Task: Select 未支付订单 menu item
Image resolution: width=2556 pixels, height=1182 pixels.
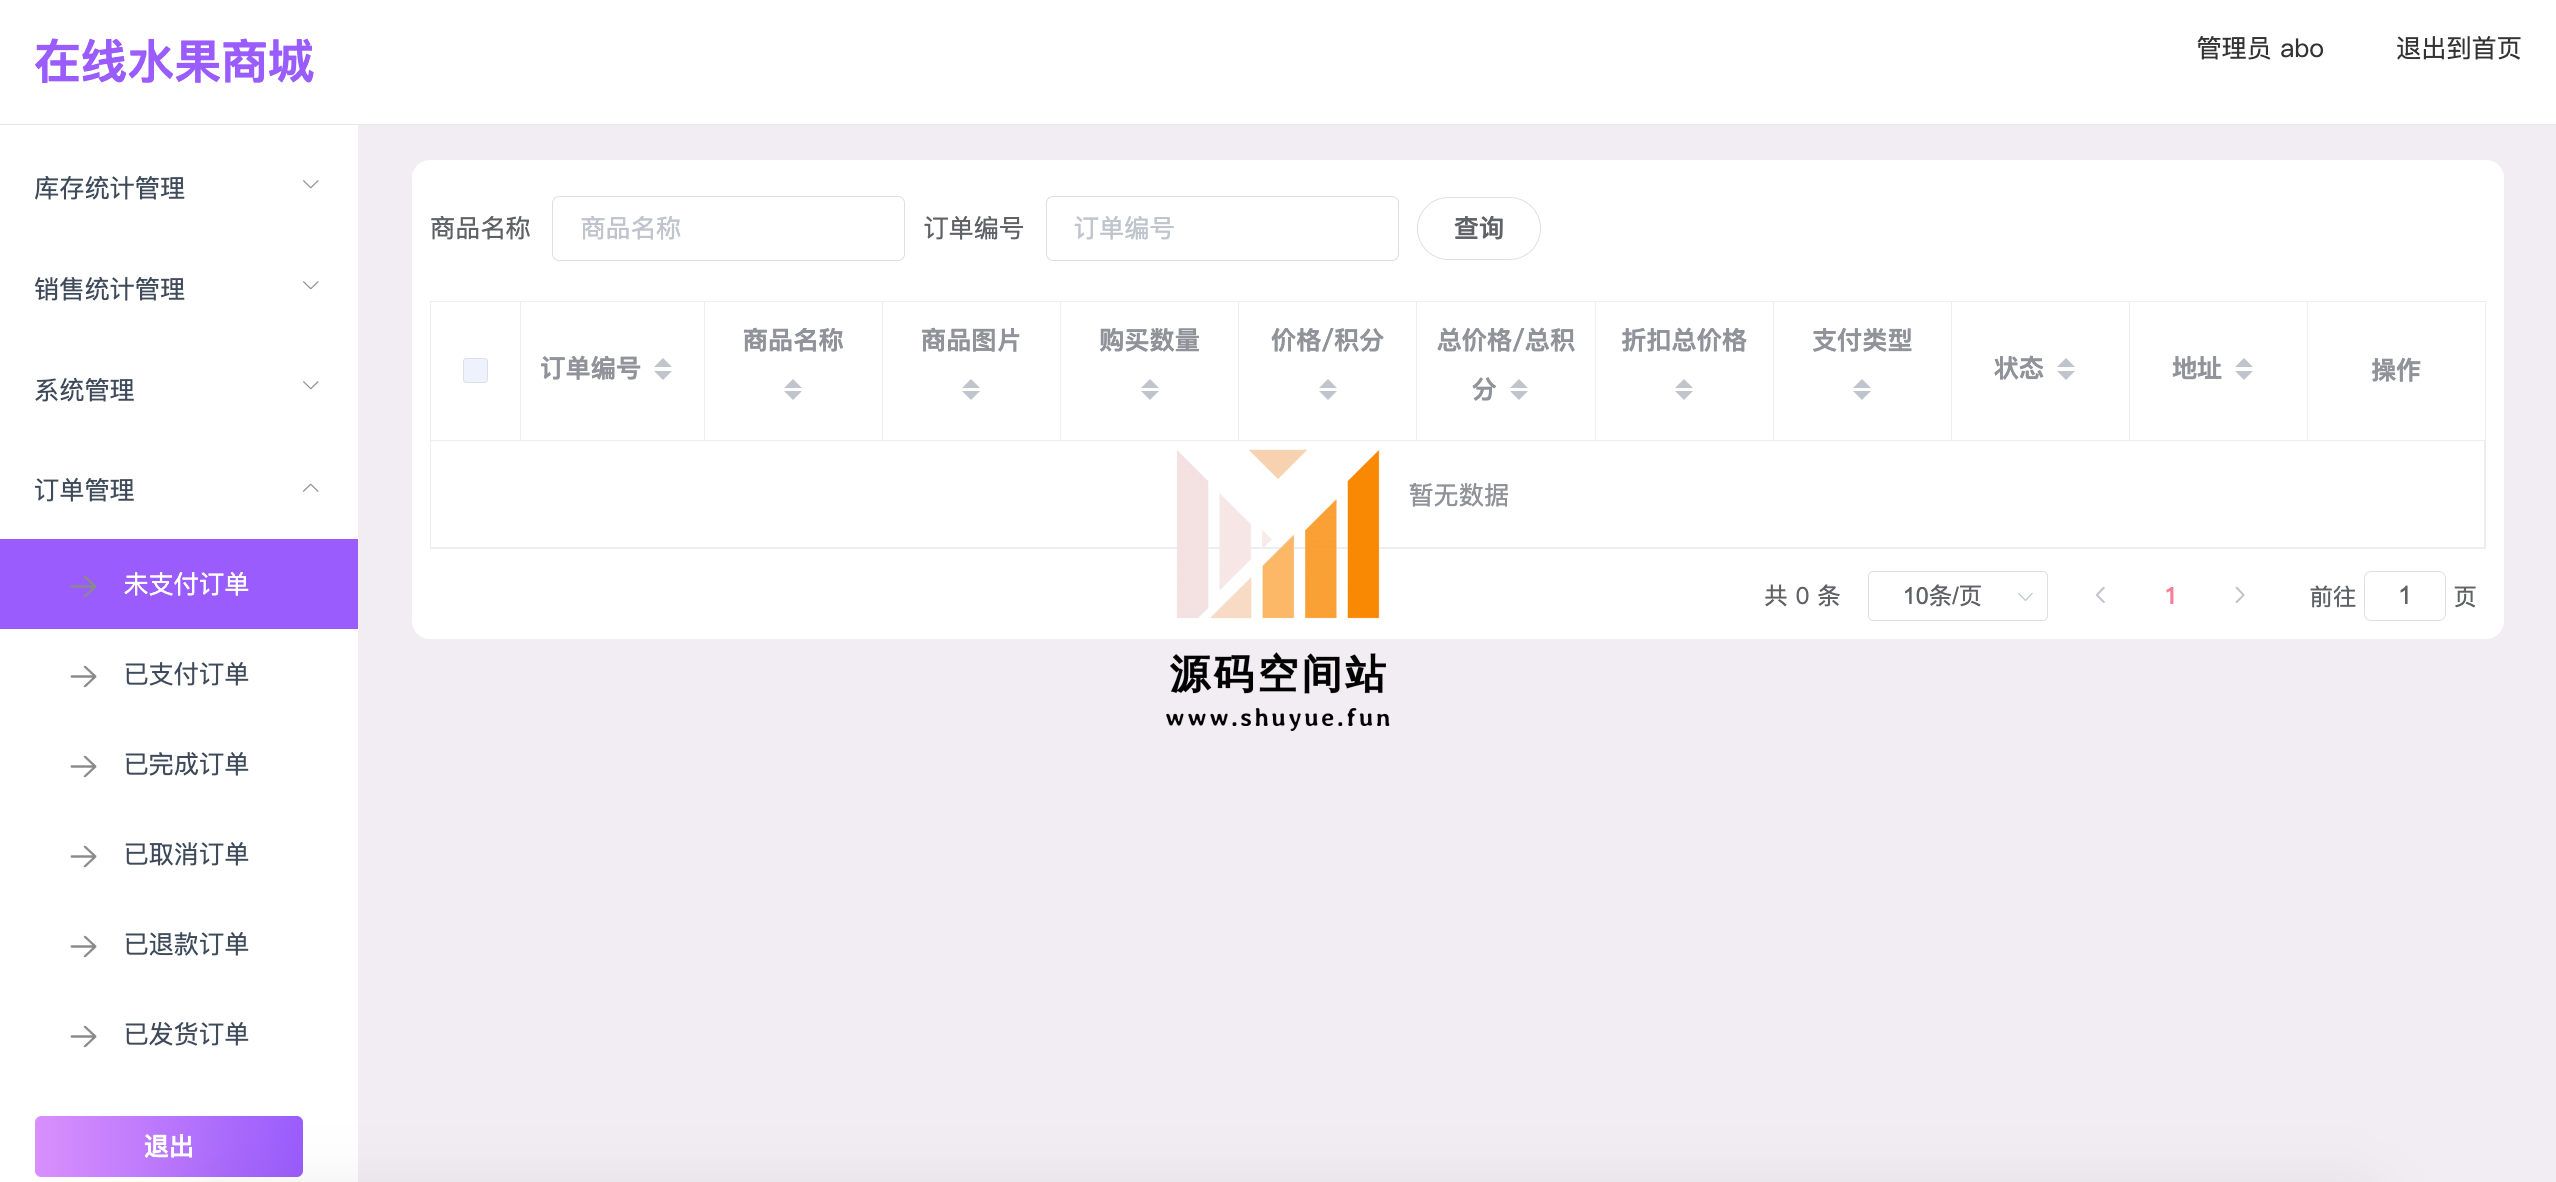Action: point(179,584)
